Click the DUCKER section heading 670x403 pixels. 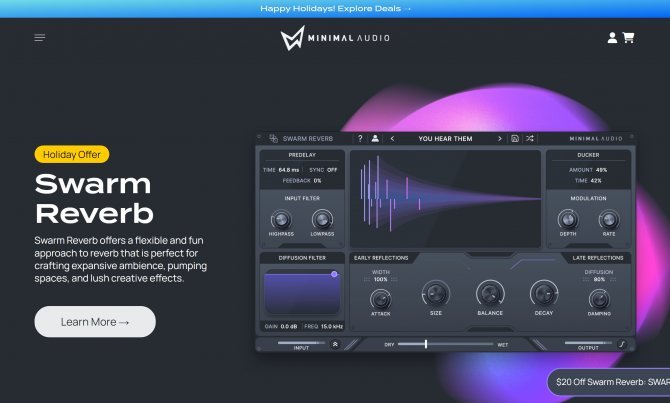(x=588, y=155)
